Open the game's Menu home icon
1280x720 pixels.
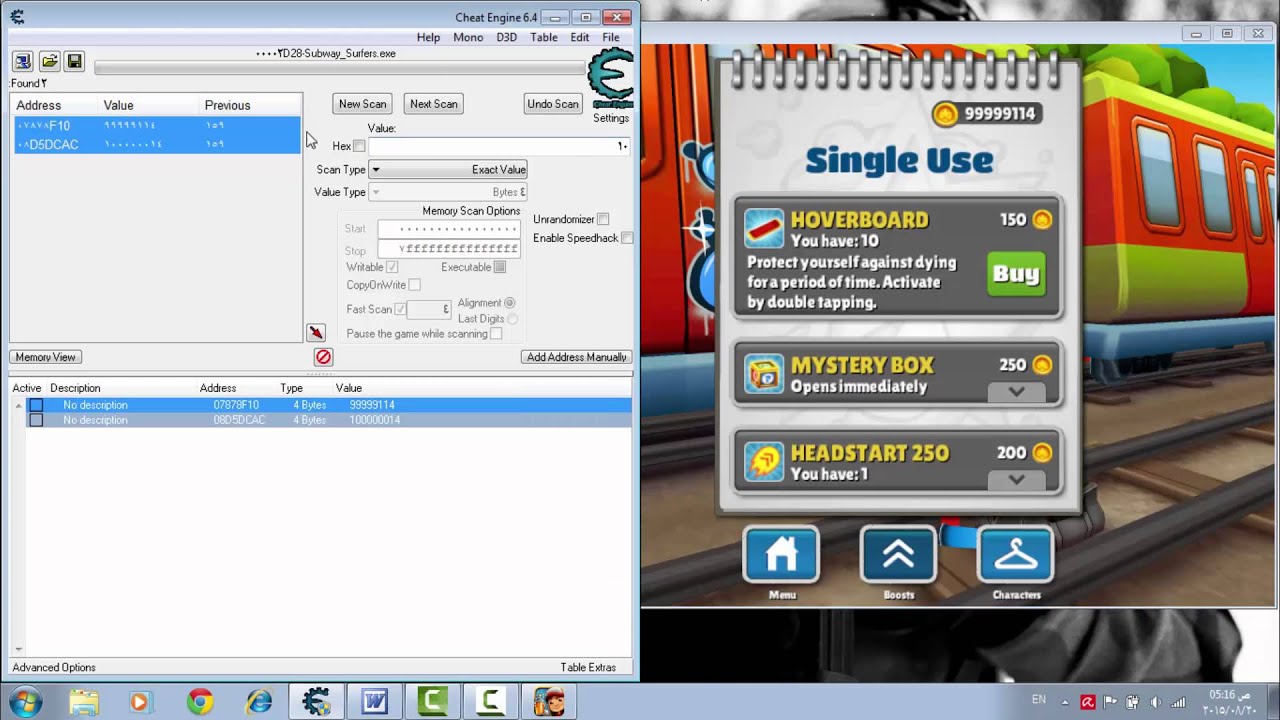(781, 554)
